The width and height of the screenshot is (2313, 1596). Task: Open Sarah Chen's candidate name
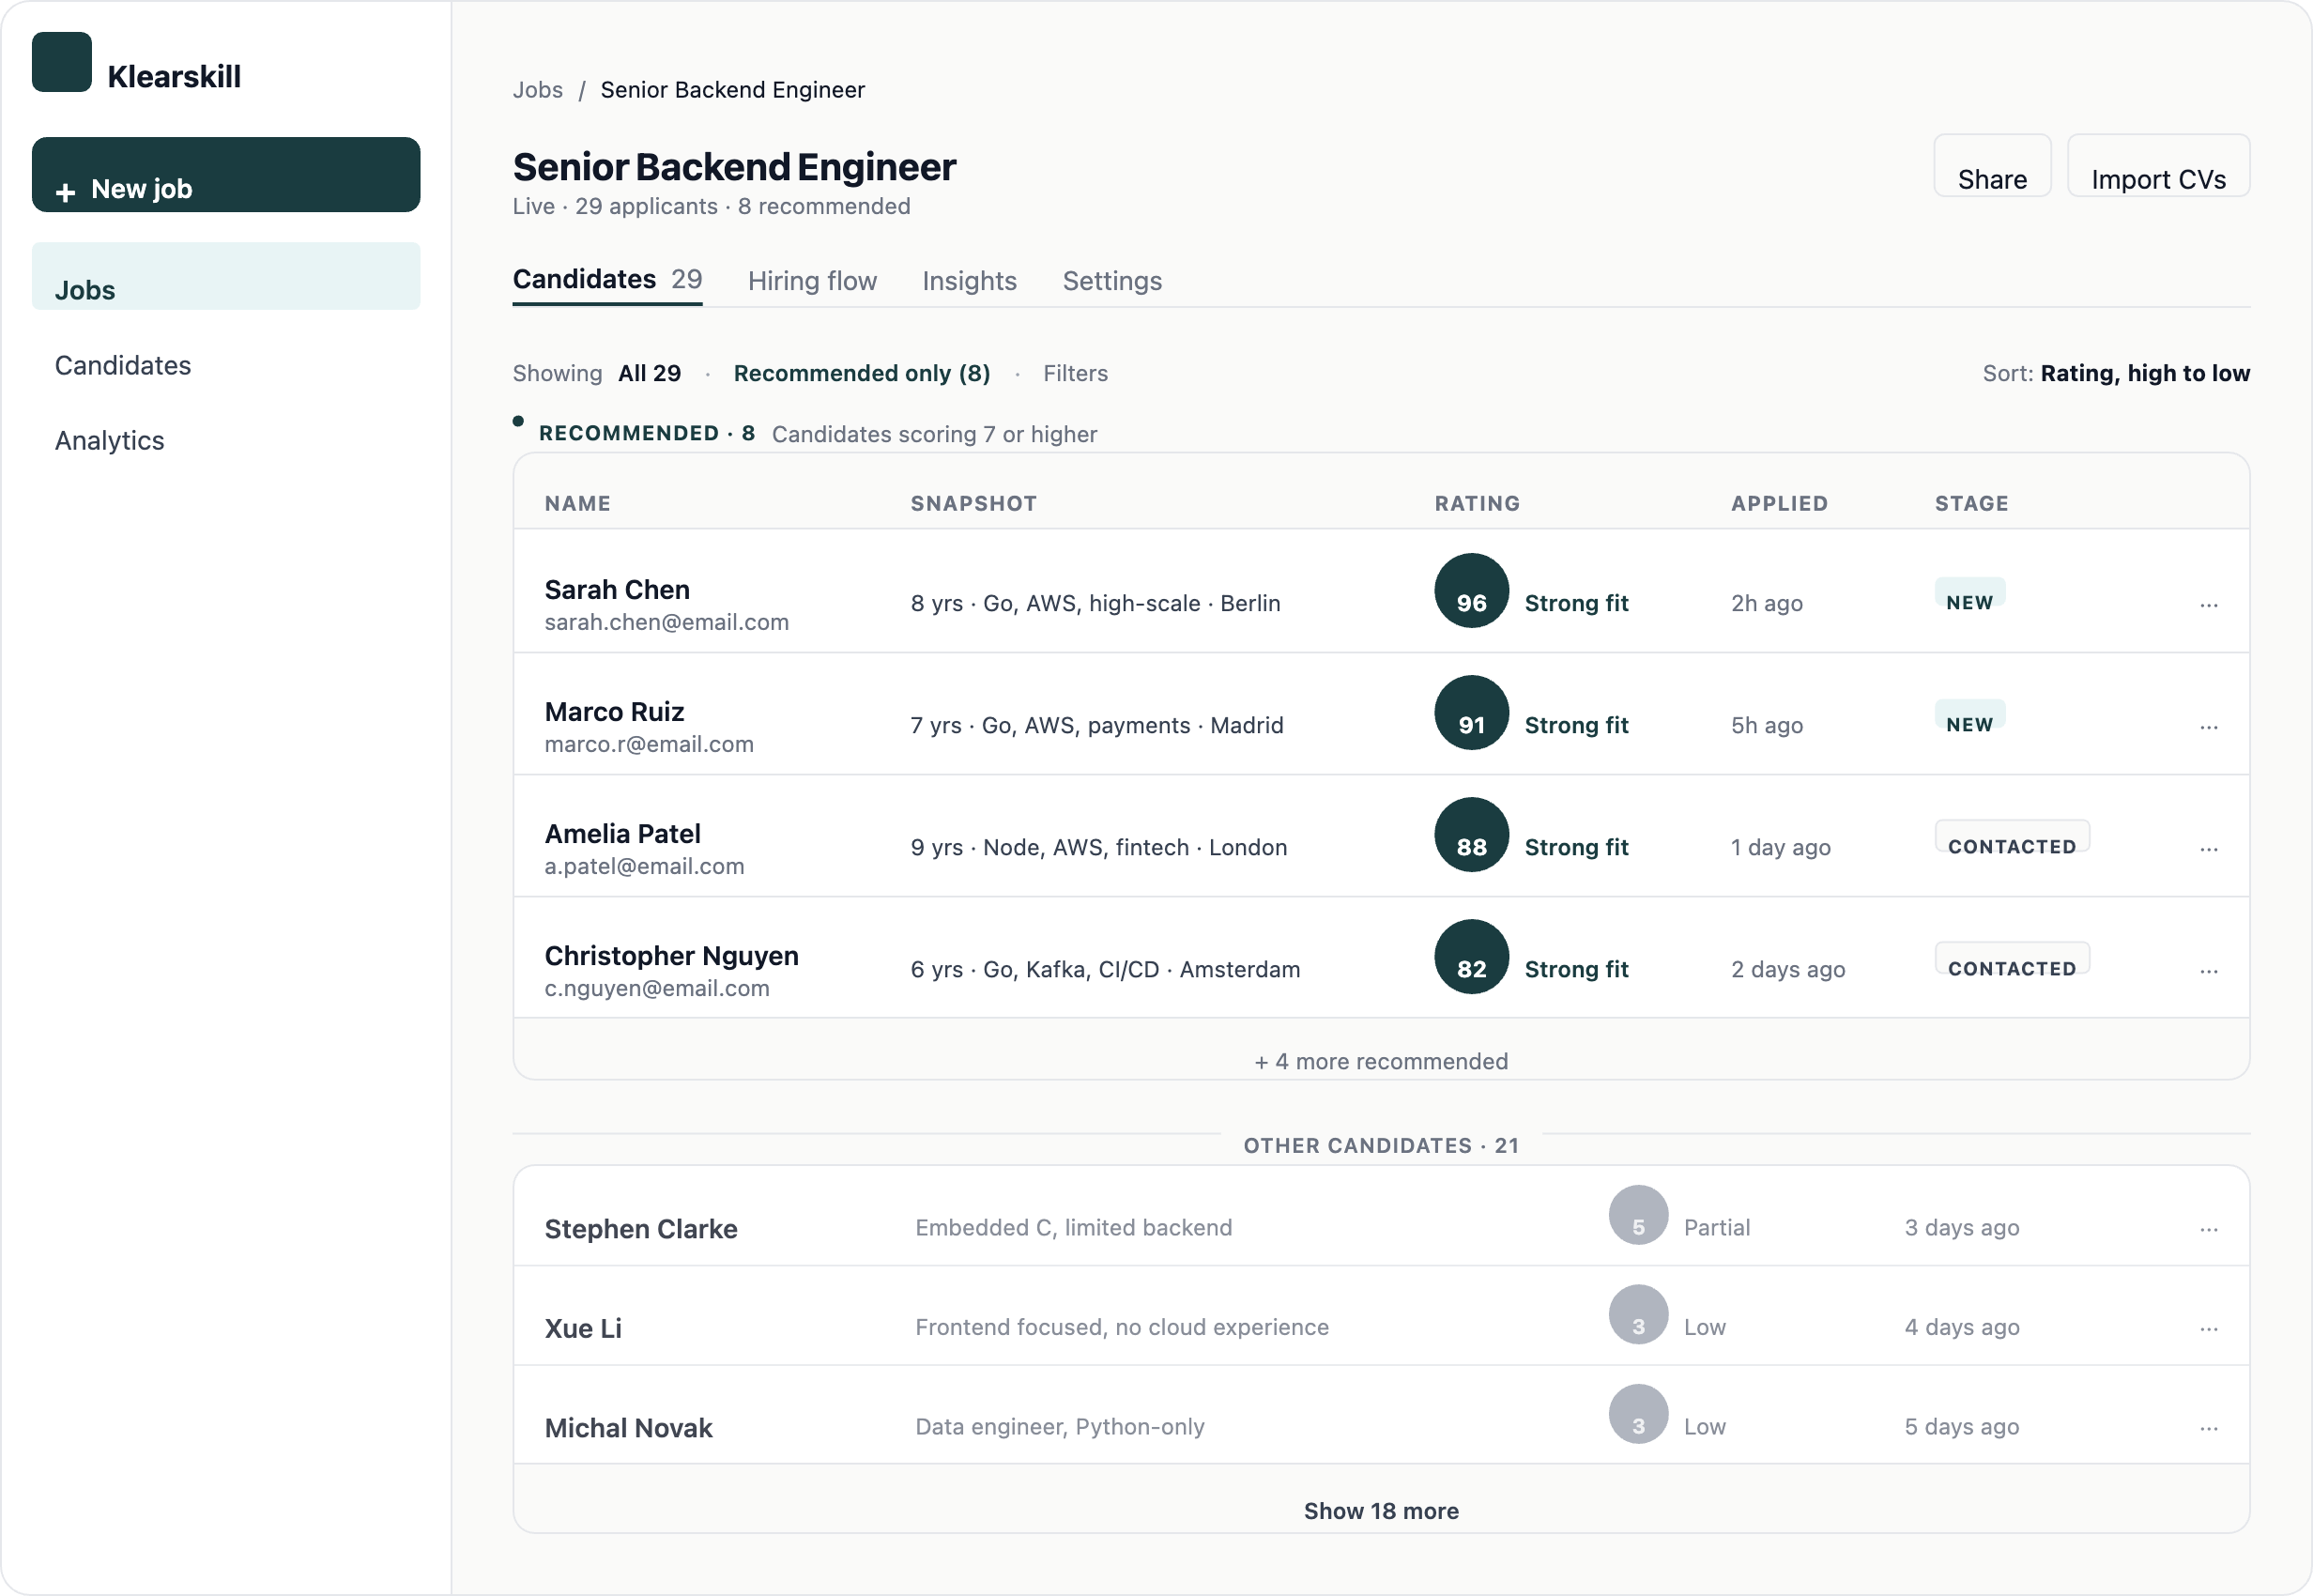[617, 590]
